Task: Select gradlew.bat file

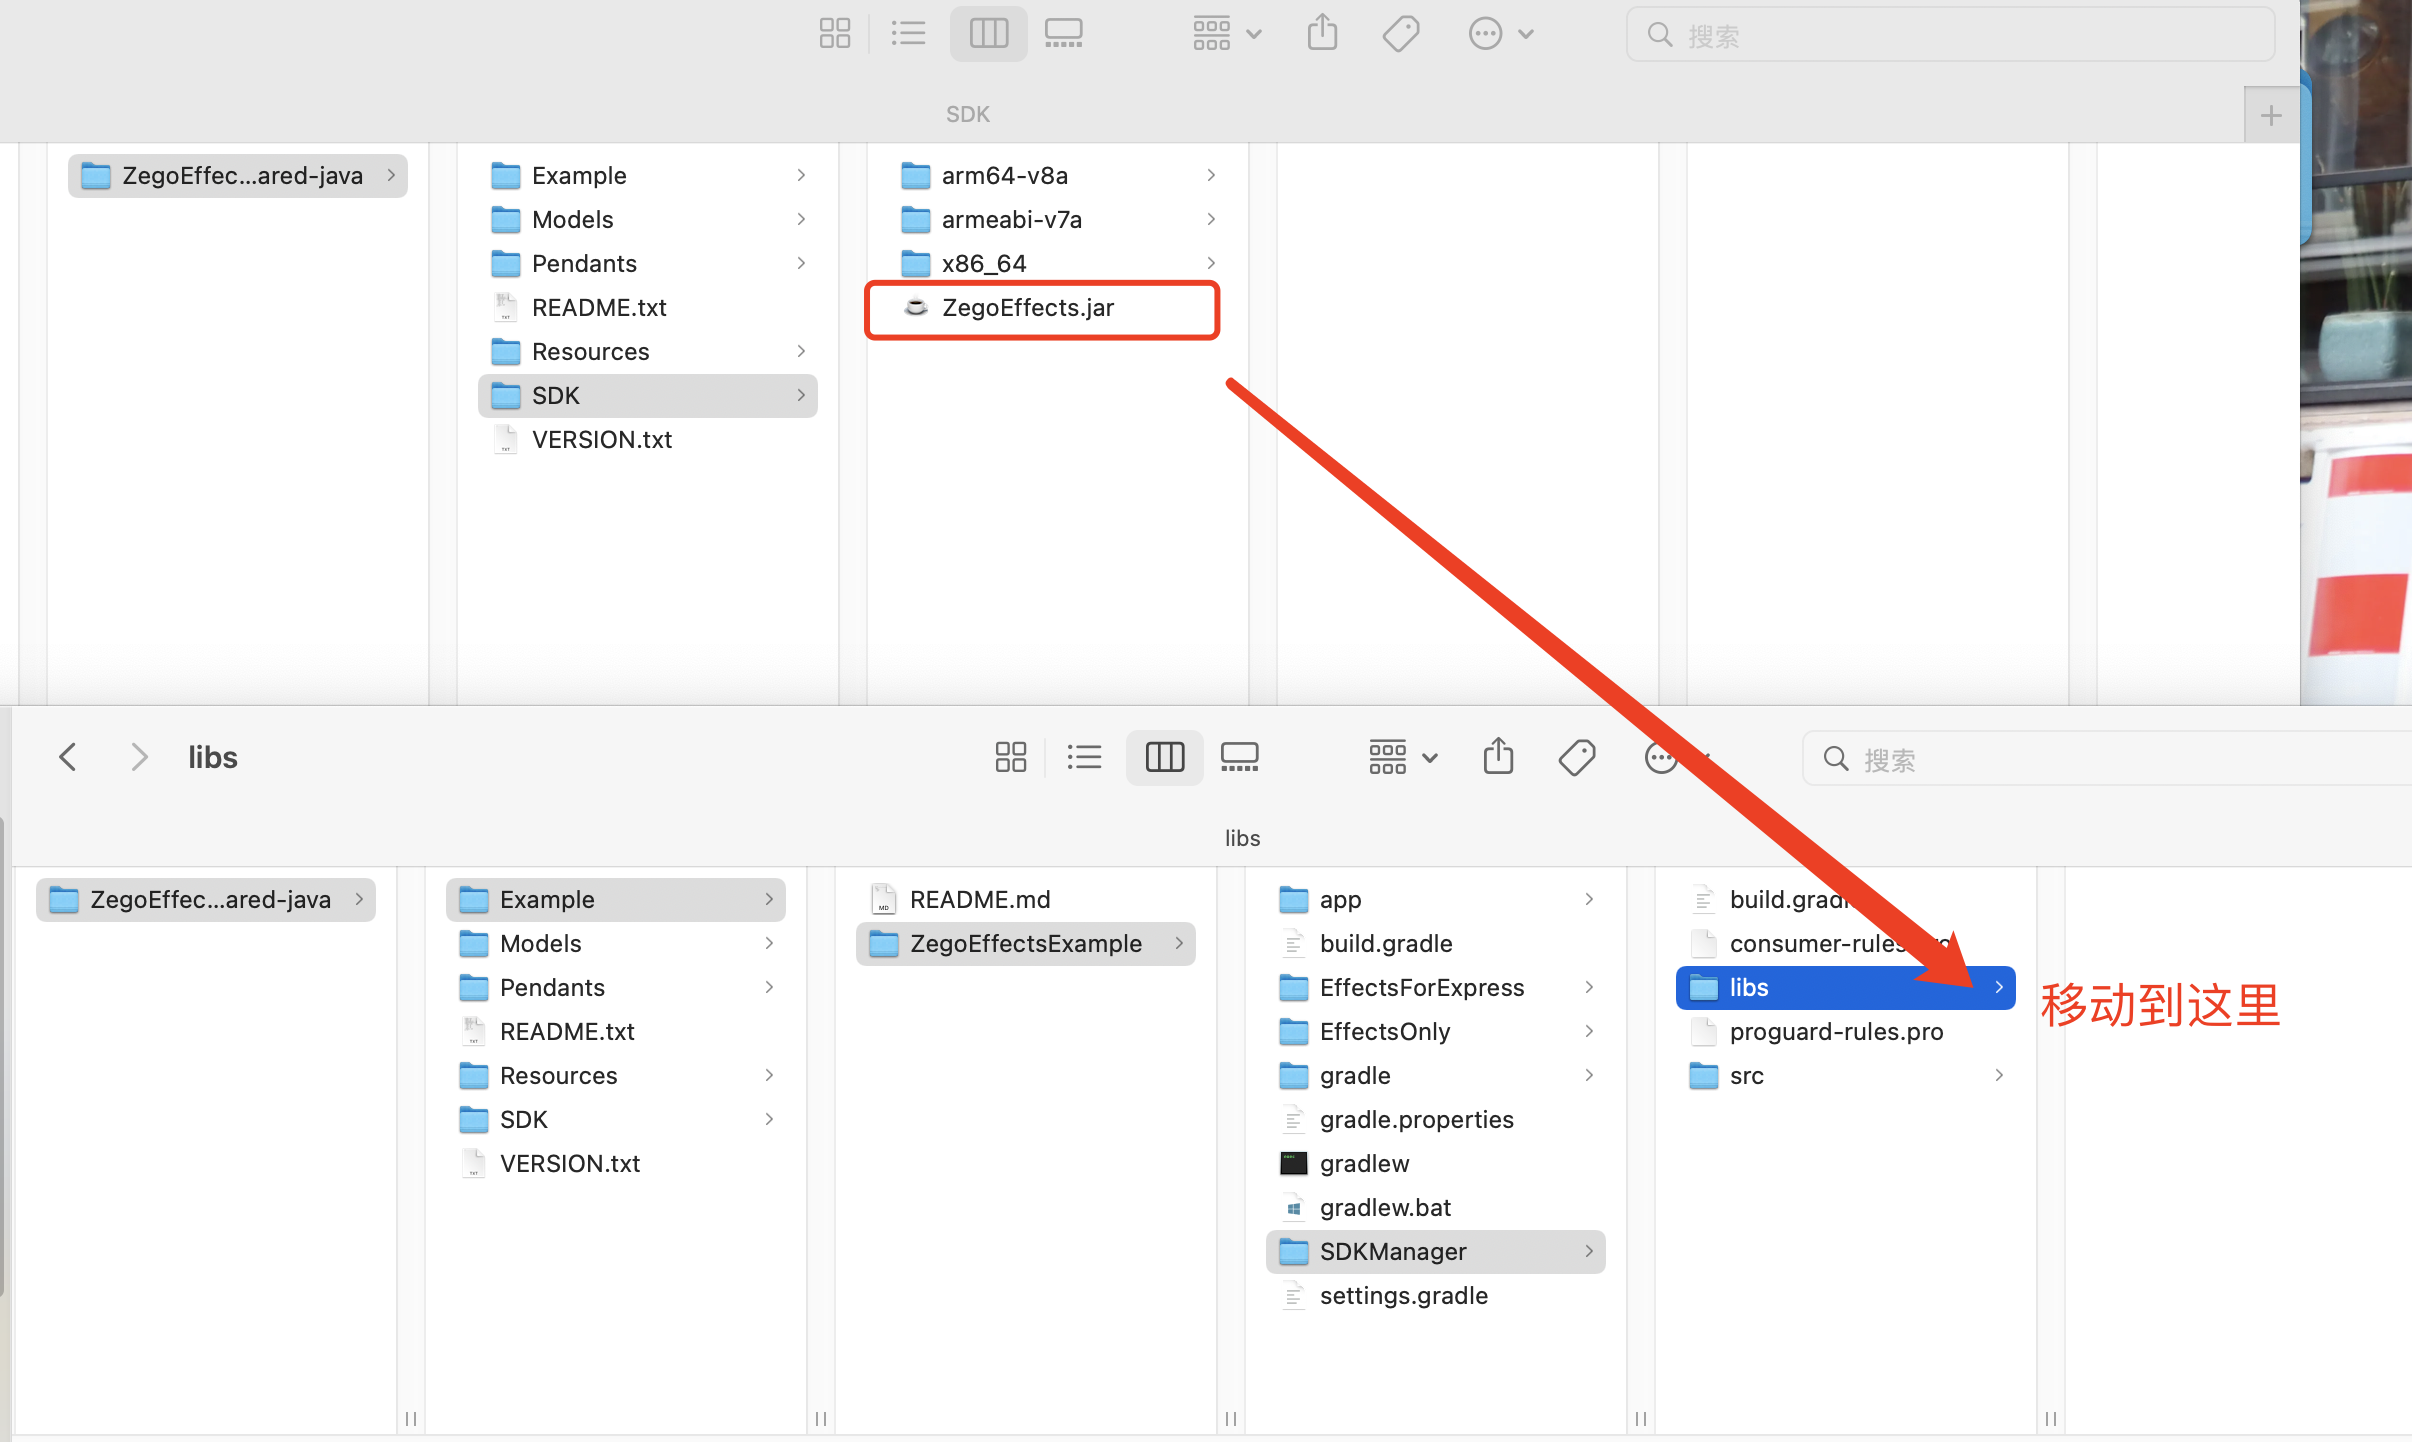Action: [1436, 1208]
